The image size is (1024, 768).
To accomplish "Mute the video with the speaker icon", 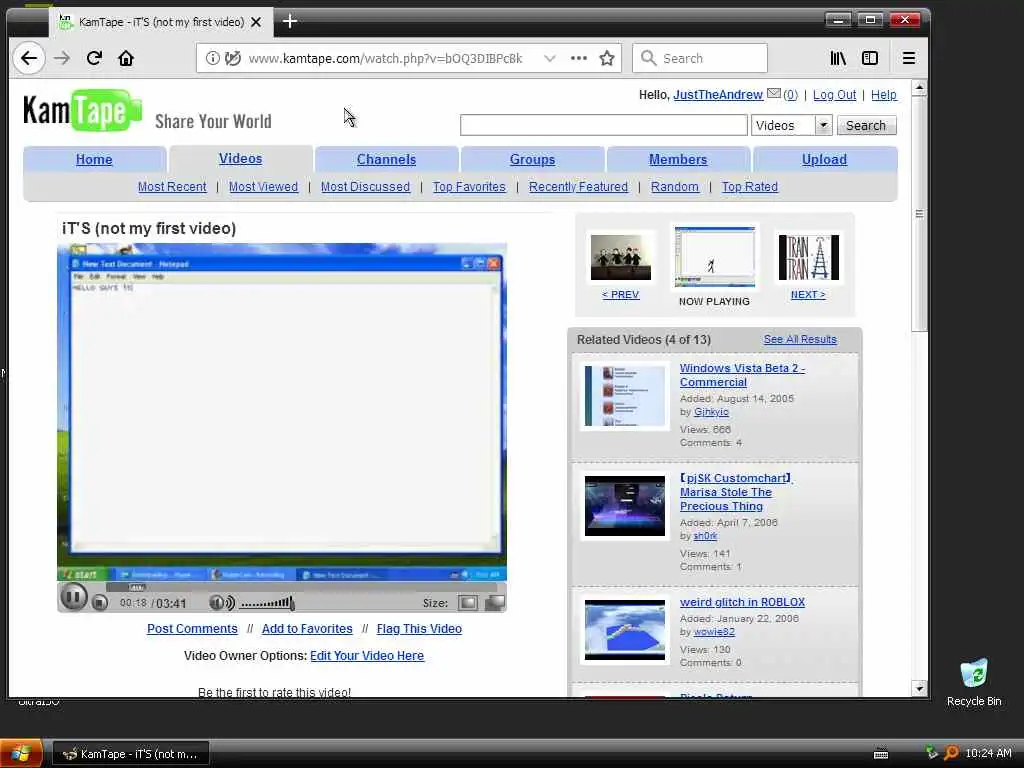I will [x=222, y=602].
